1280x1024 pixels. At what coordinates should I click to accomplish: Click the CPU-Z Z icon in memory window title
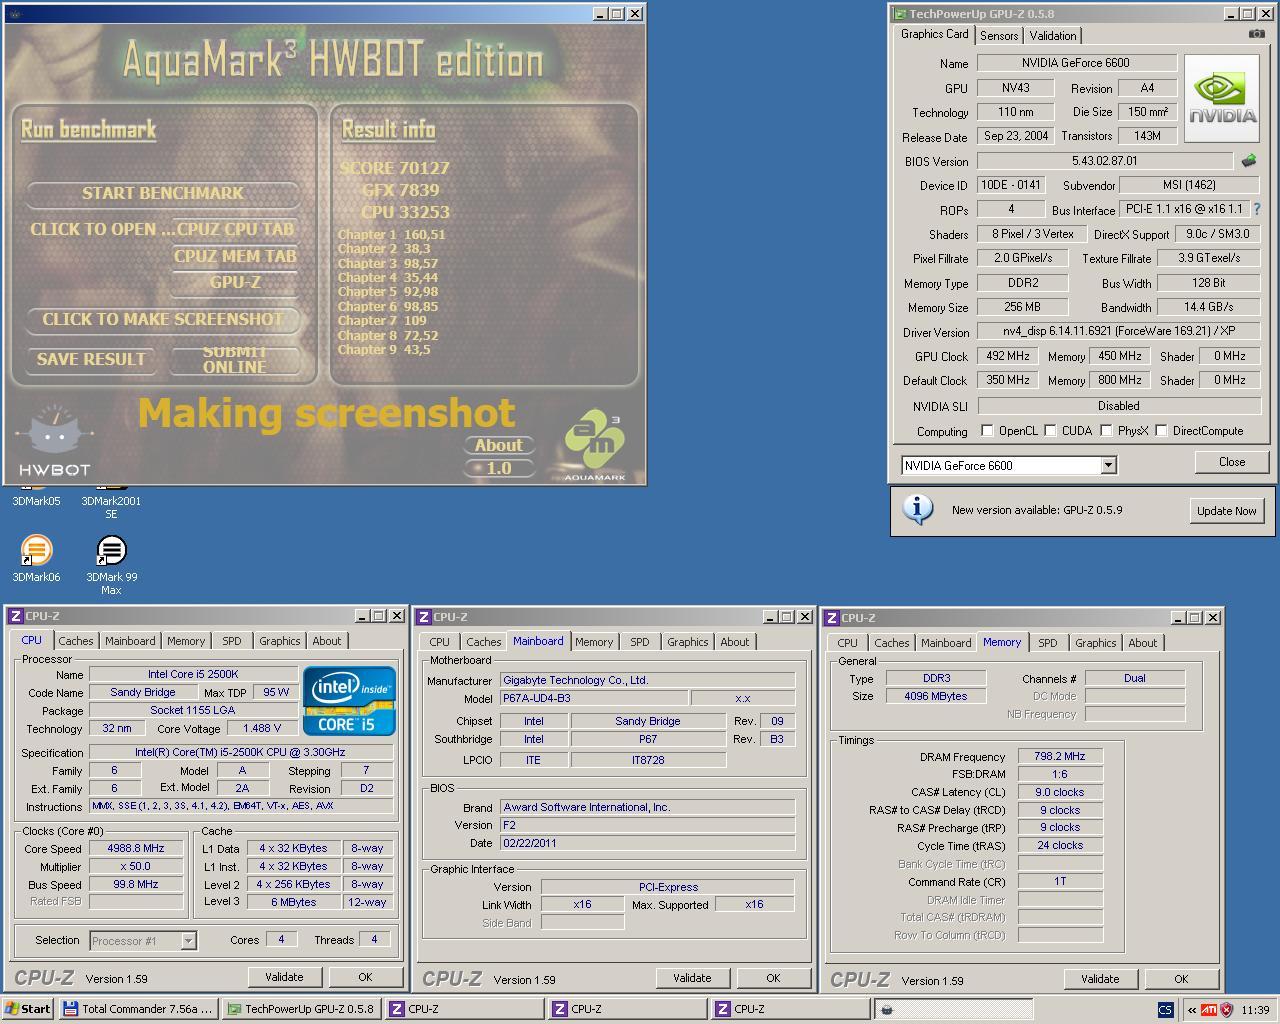point(832,618)
